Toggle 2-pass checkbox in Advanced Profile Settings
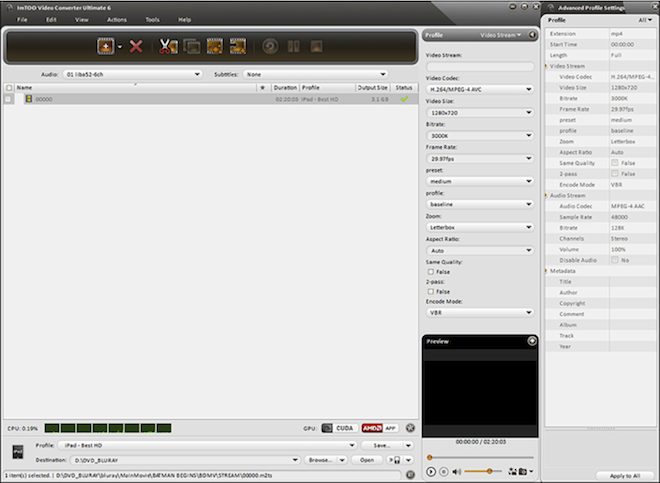Image resolution: width=660 pixels, height=483 pixels. coord(615,173)
